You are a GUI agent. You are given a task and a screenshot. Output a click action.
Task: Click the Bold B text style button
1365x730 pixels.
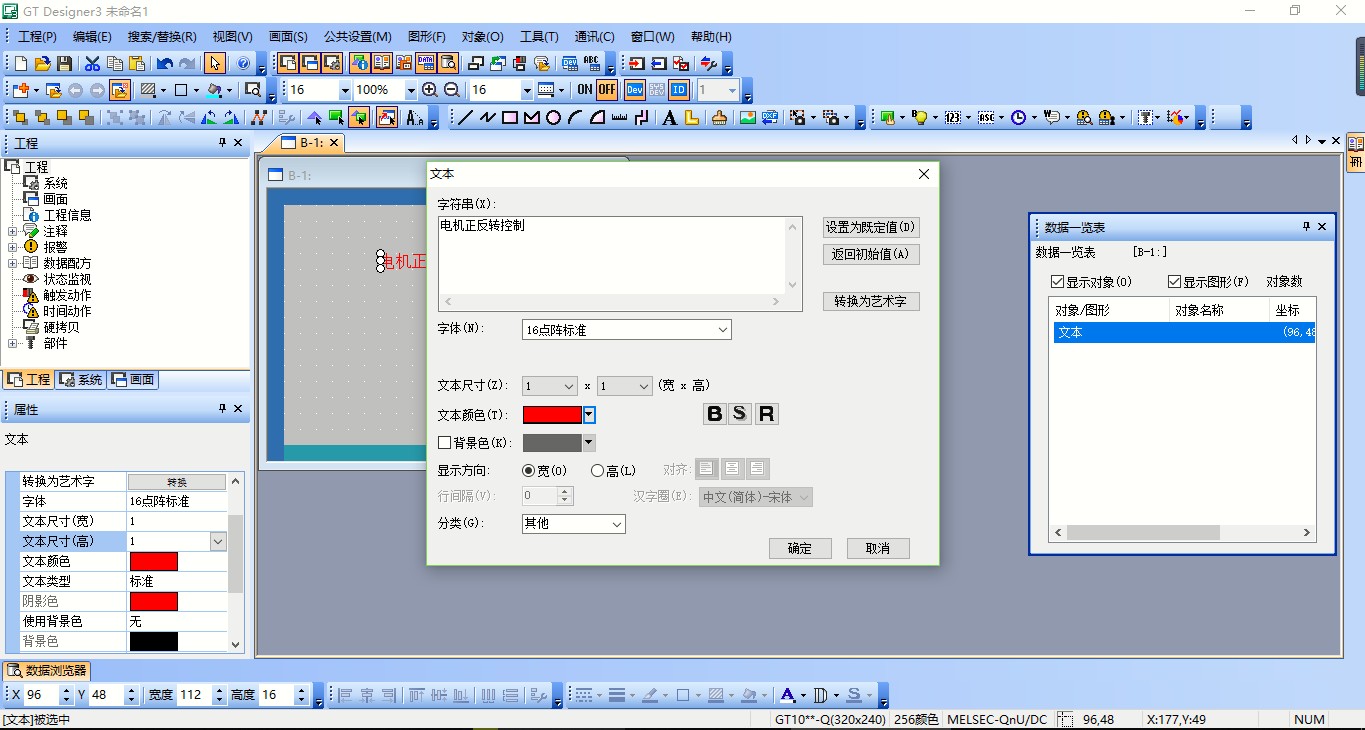coord(714,414)
